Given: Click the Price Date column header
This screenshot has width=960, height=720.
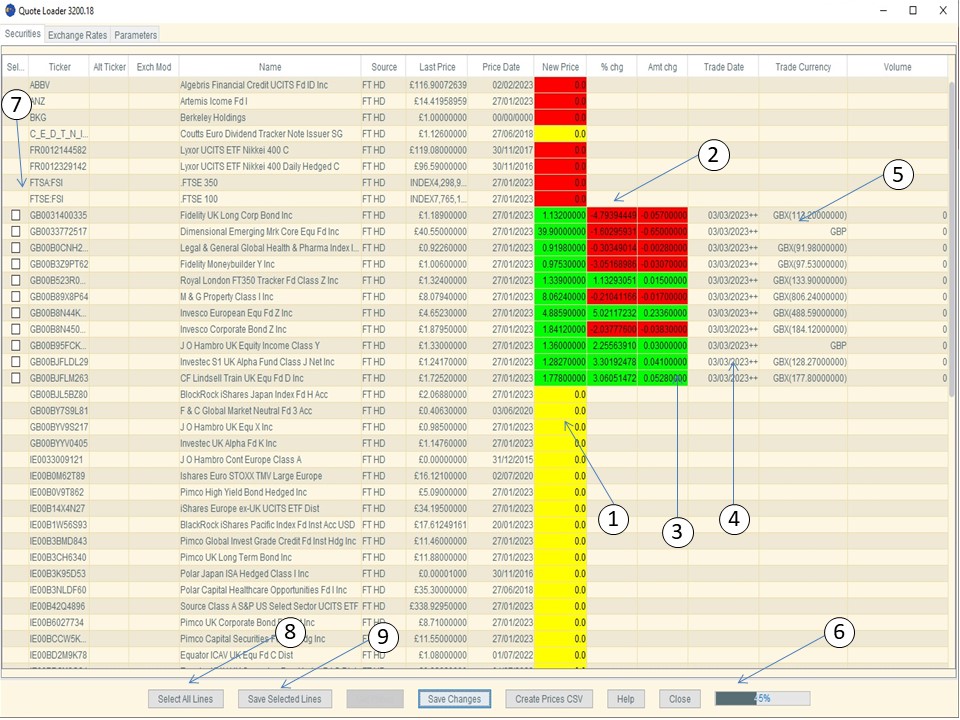Looking at the screenshot, I should coord(501,67).
